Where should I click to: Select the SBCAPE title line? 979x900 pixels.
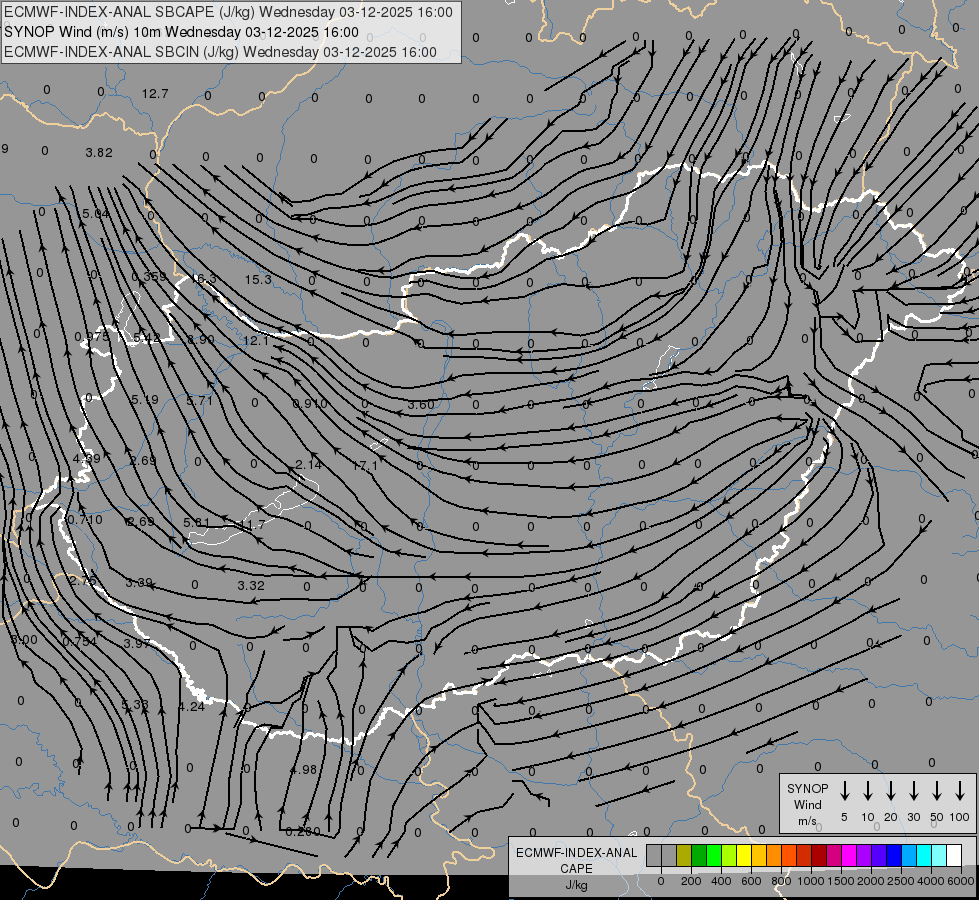coord(229,12)
